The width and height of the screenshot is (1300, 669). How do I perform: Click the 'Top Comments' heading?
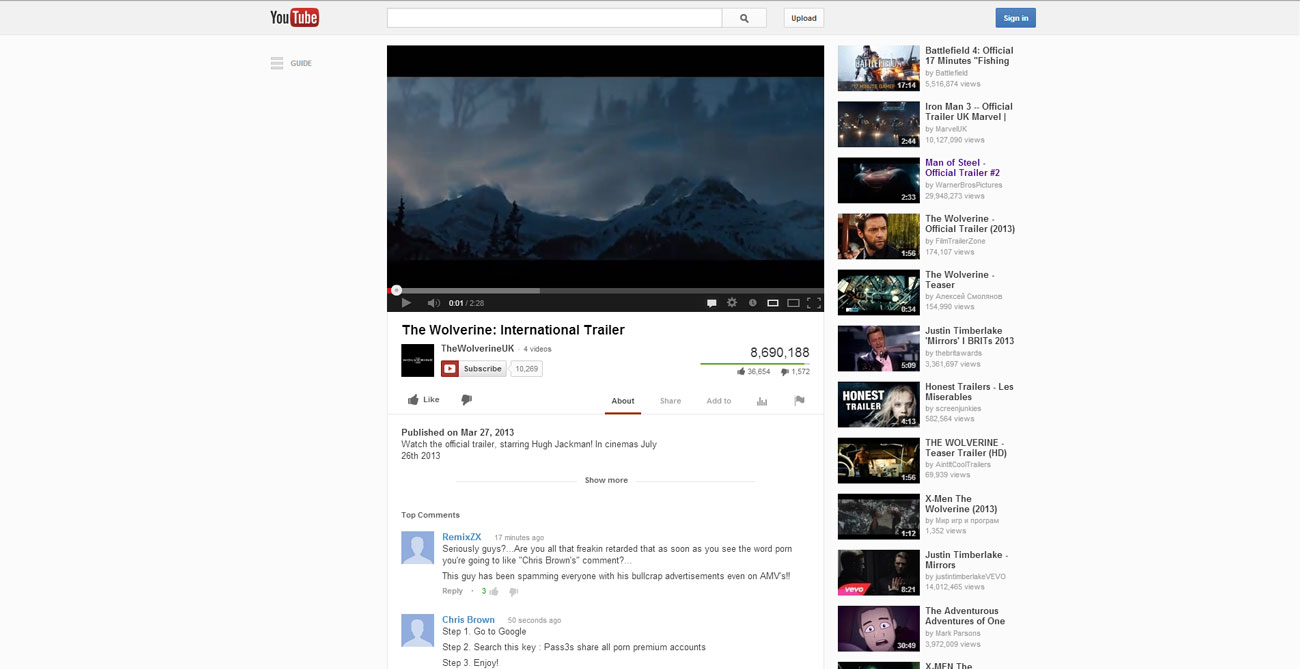pos(430,515)
